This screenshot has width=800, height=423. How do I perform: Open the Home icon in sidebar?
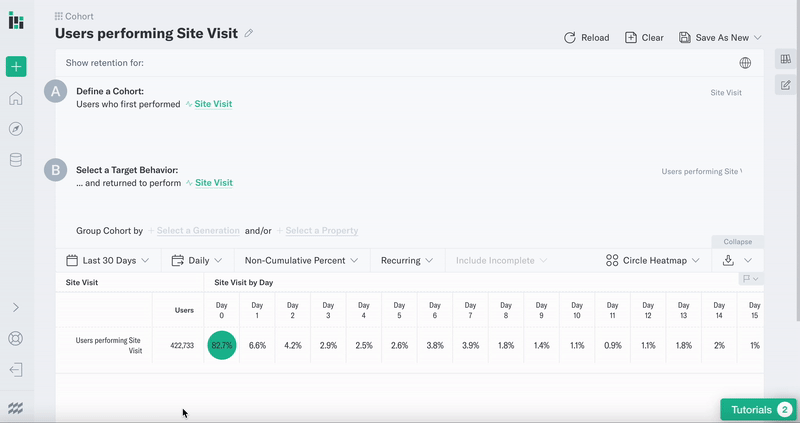pos(16,98)
